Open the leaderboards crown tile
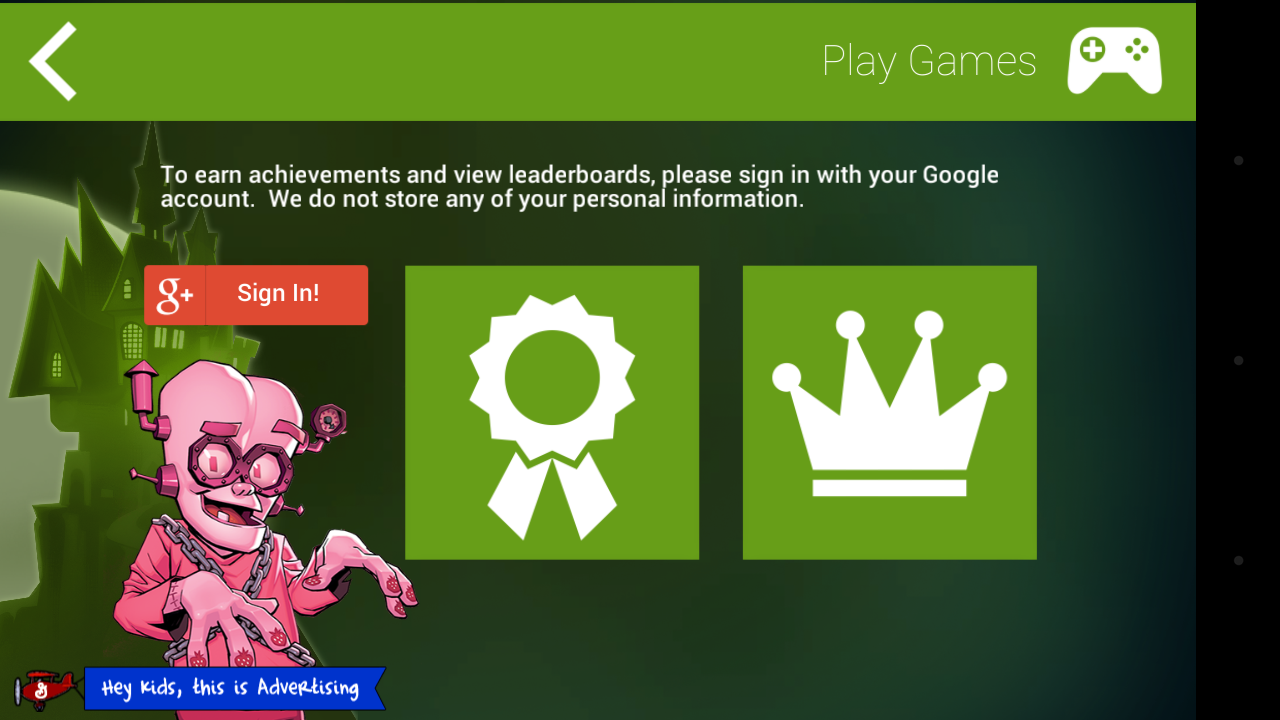Image resolution: width=1280 pixels, height=720 pixels. (890, 412)
